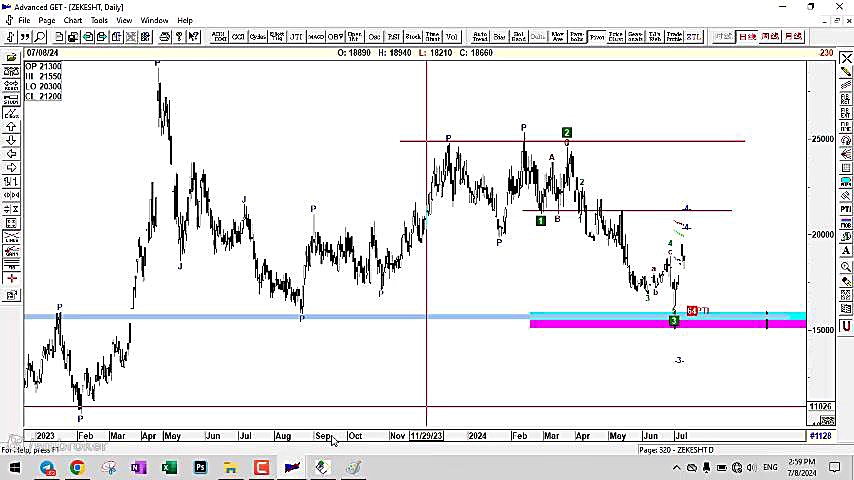Click the Auto Trend toolbar button

479,37
